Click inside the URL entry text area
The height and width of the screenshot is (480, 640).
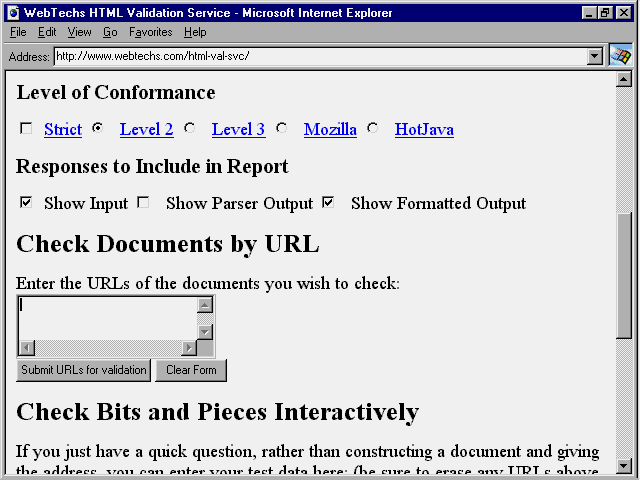pyautogui.click(x=107, y=318)
